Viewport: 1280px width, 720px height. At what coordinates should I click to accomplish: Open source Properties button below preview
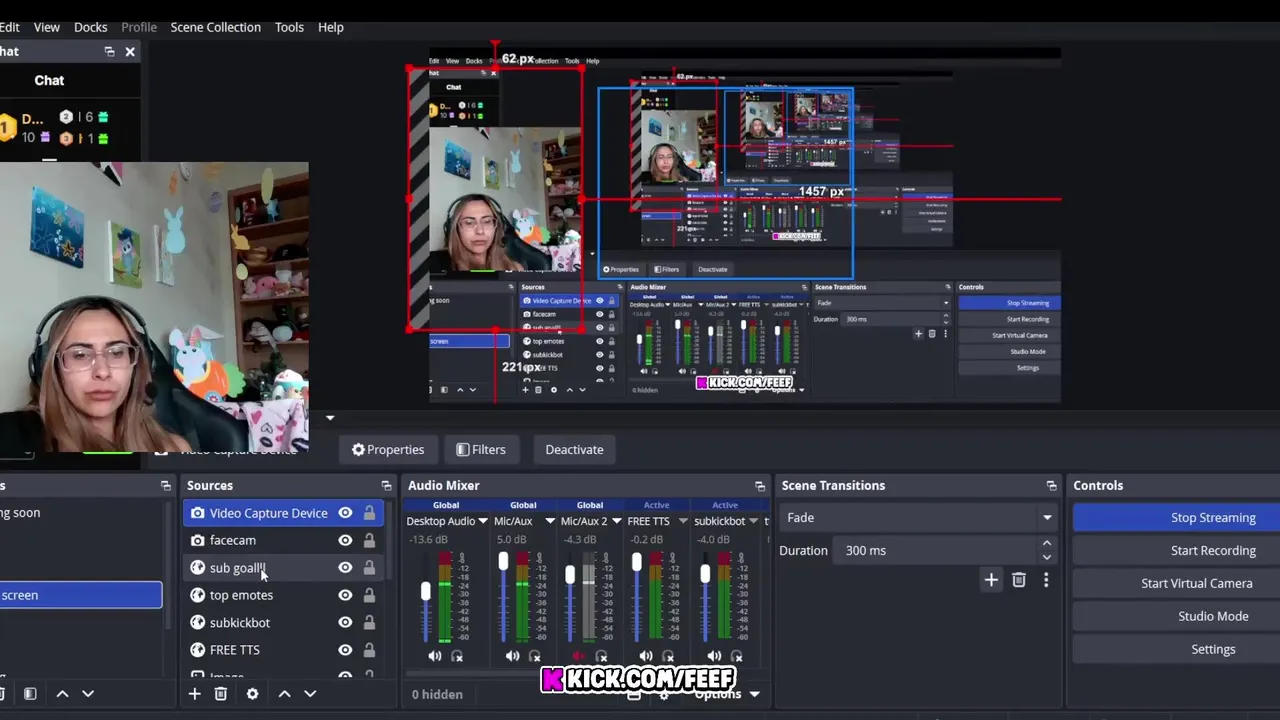388,450
